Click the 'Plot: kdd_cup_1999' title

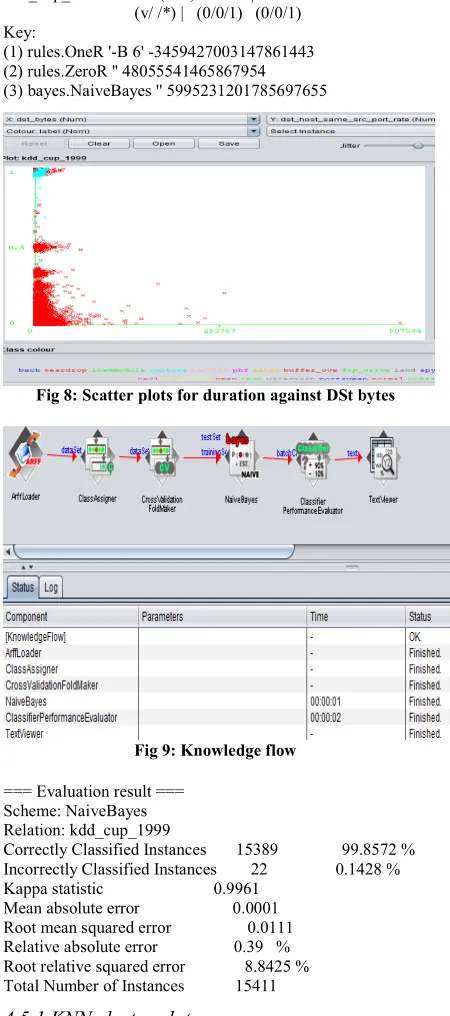click(44, 157)
